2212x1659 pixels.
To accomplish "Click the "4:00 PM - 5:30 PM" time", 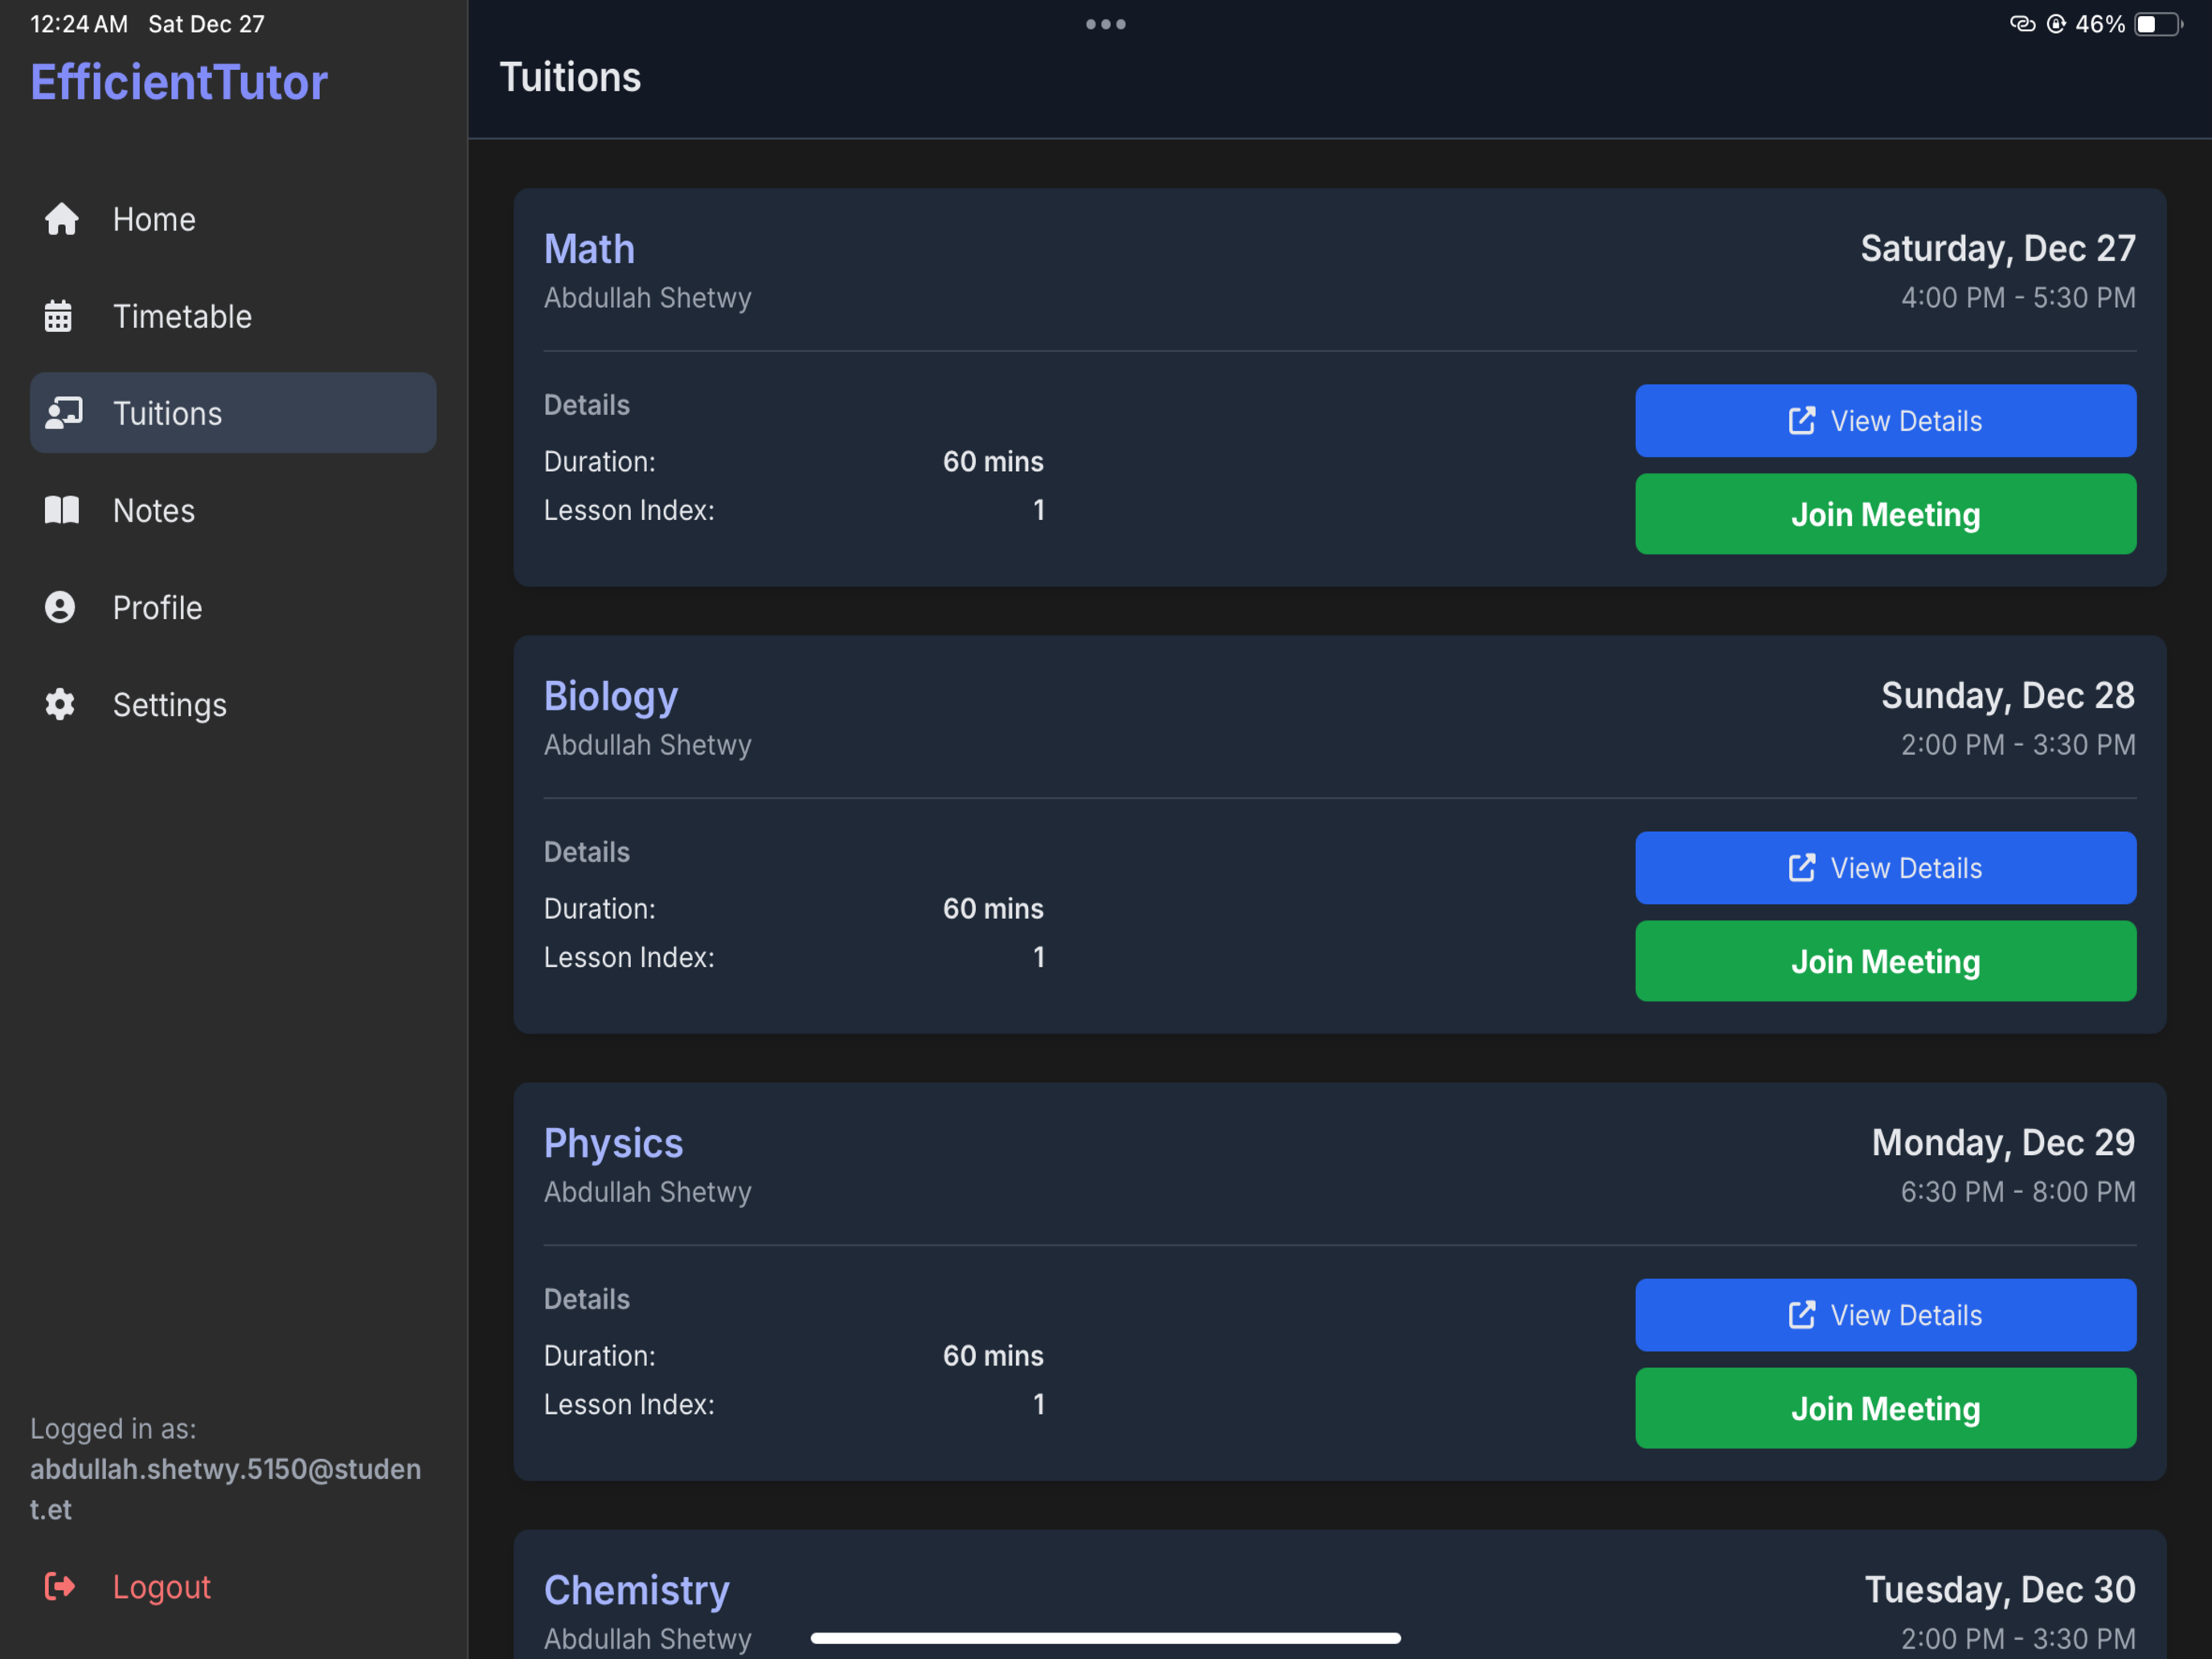I will tap(2018, 297).
